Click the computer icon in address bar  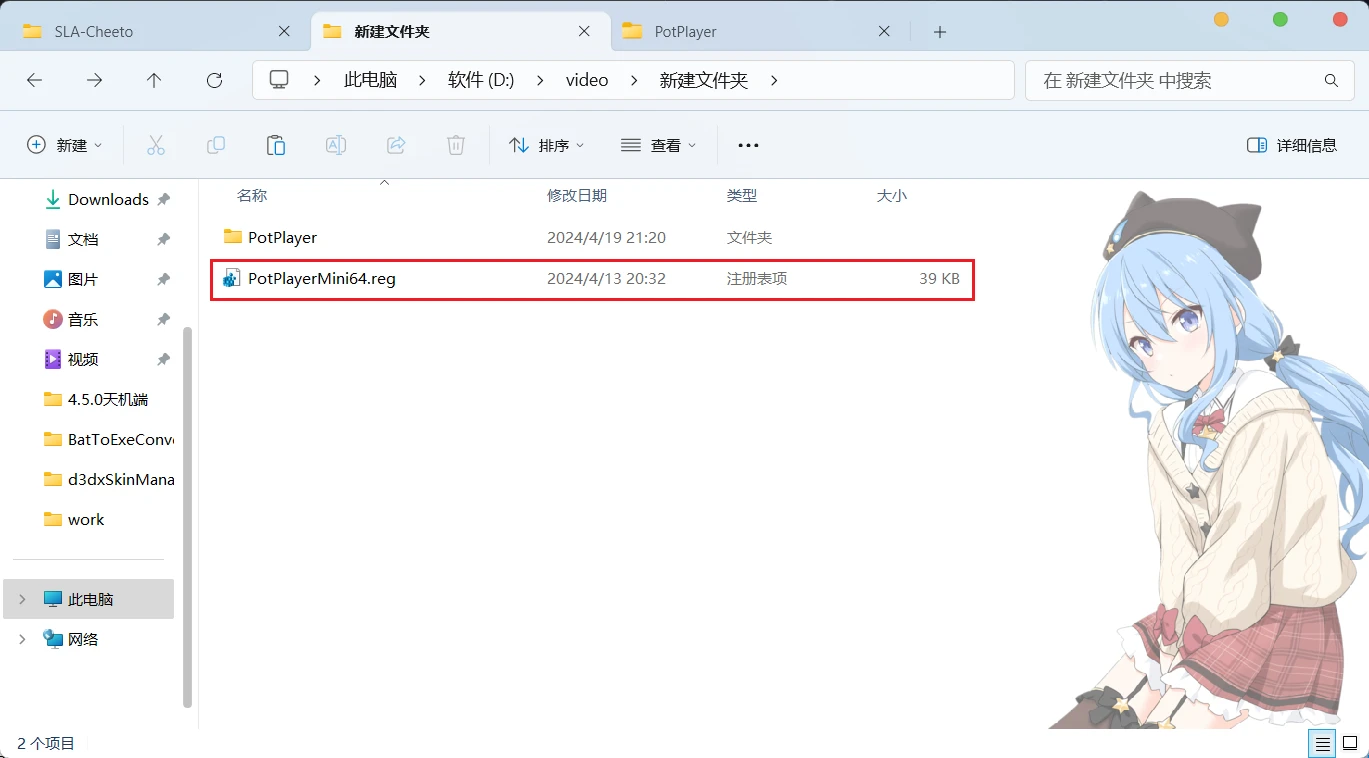(279, 80)
